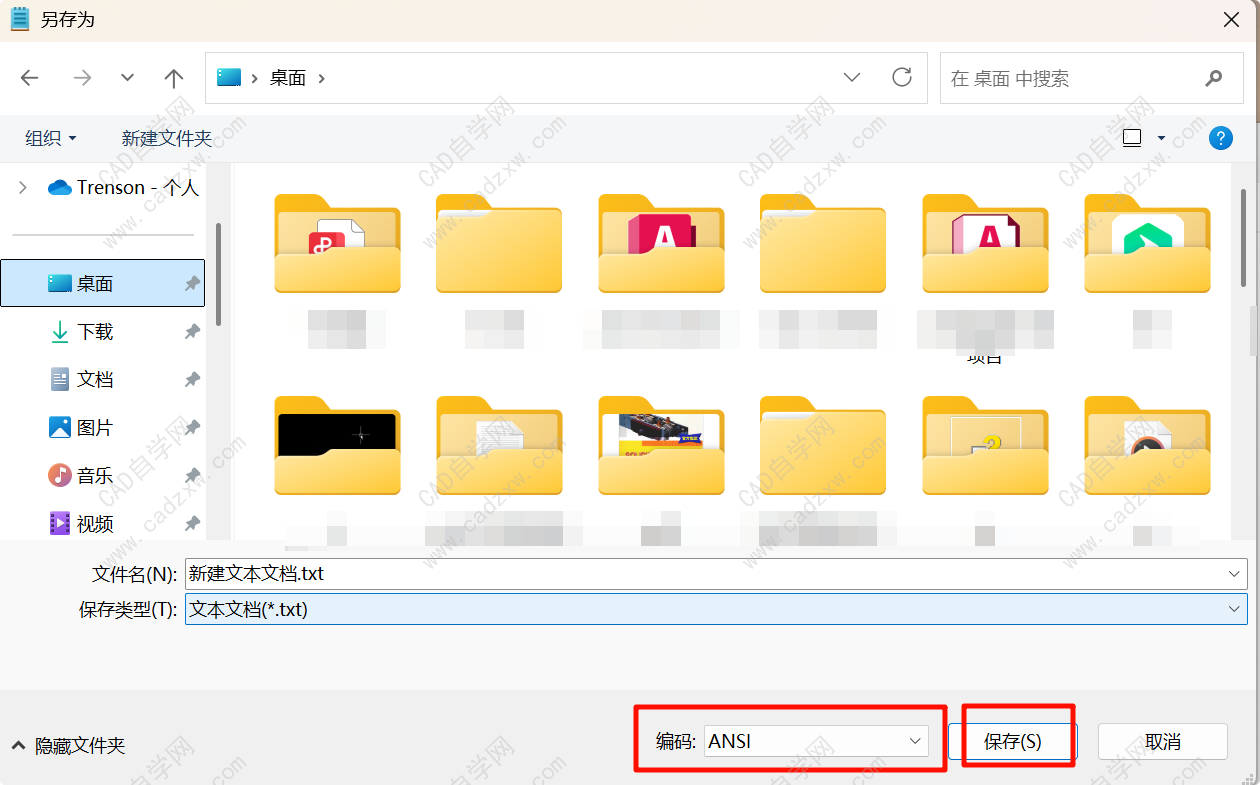Select the folder with black image preview
The image size is (1260, 785).
pos(338,445)
